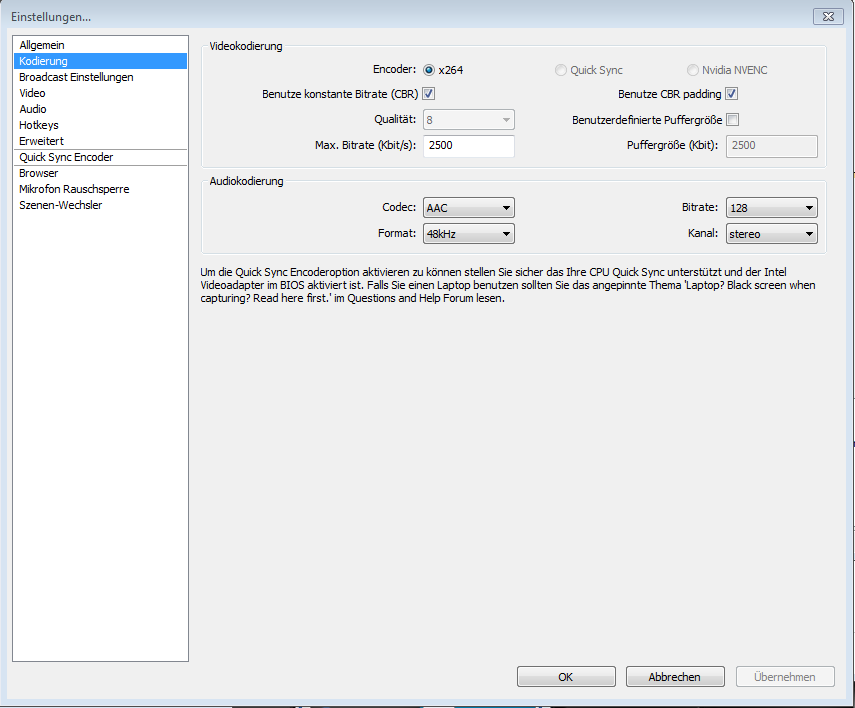The image size is (855, 708).
Task: Uncheck Benutze konstante Bitrate (CBR)
Action: pos(429,94)
